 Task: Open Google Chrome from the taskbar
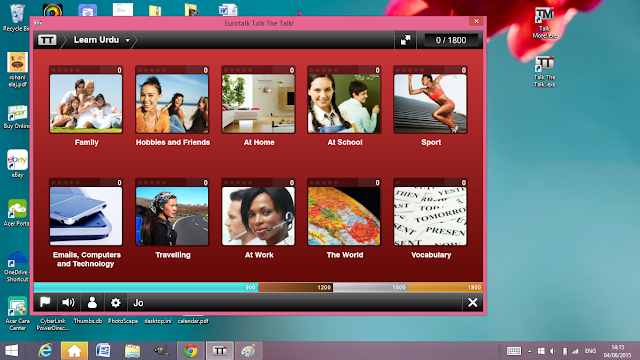[191, 351]
